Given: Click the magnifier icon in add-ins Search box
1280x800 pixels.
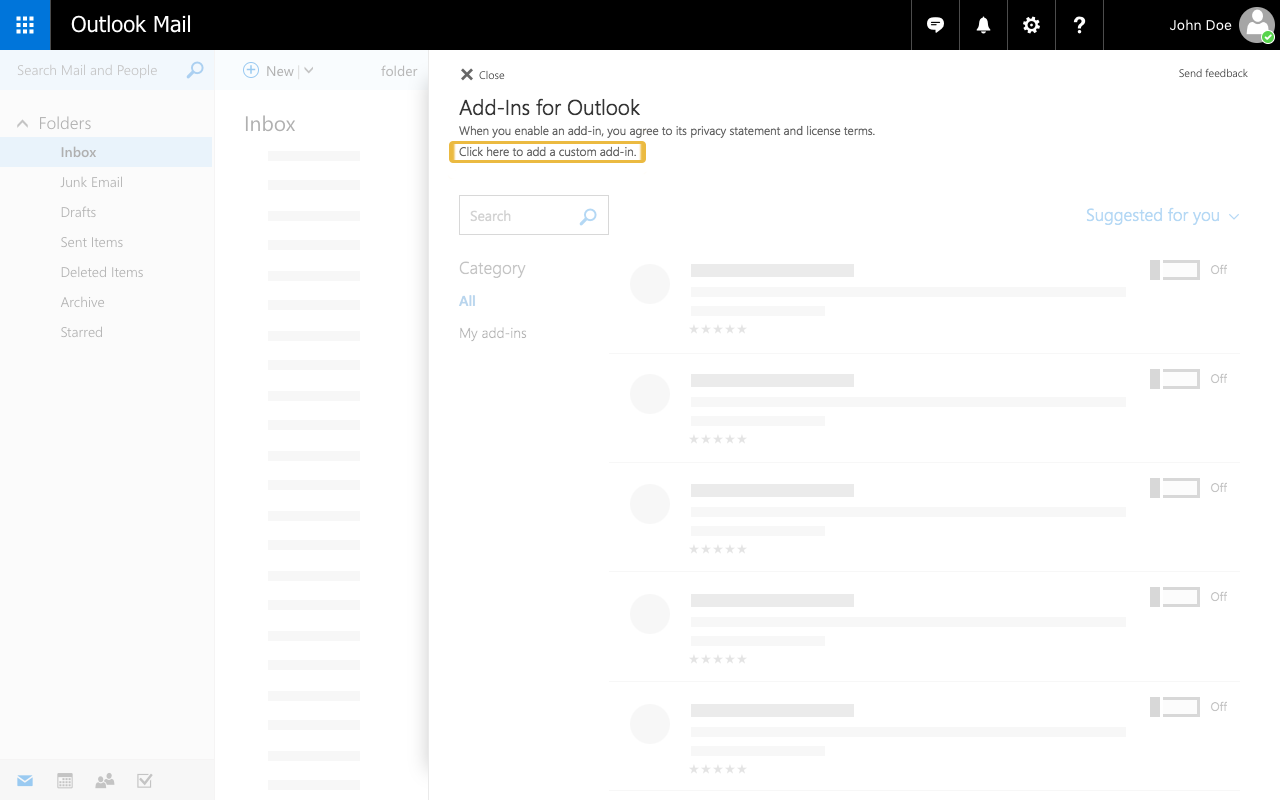Looking at the screenshot, I should pyautogui.click(x=588, y=216).
